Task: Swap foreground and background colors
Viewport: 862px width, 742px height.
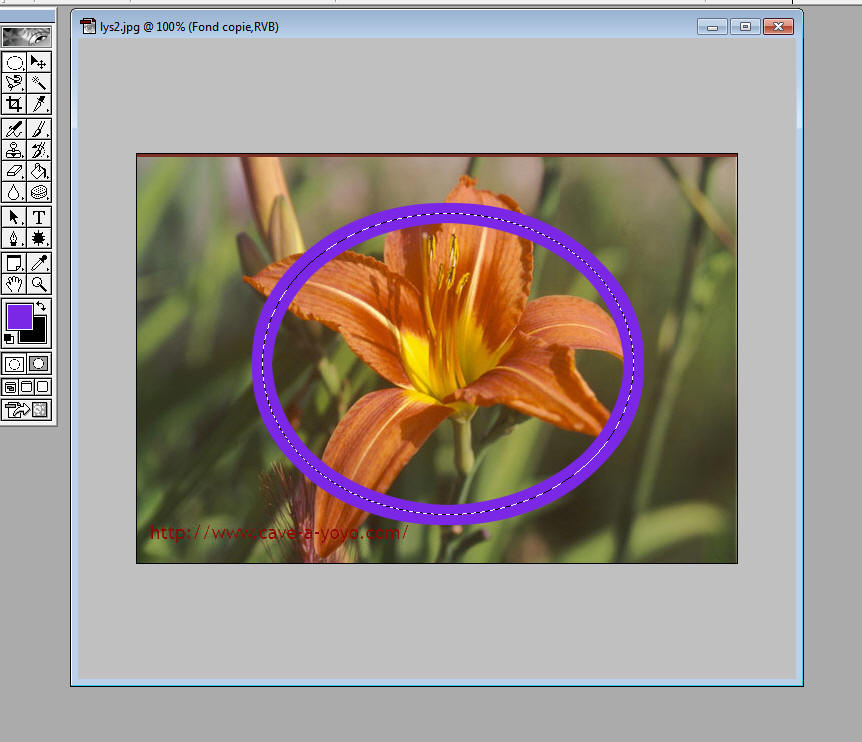Action: 41,306
